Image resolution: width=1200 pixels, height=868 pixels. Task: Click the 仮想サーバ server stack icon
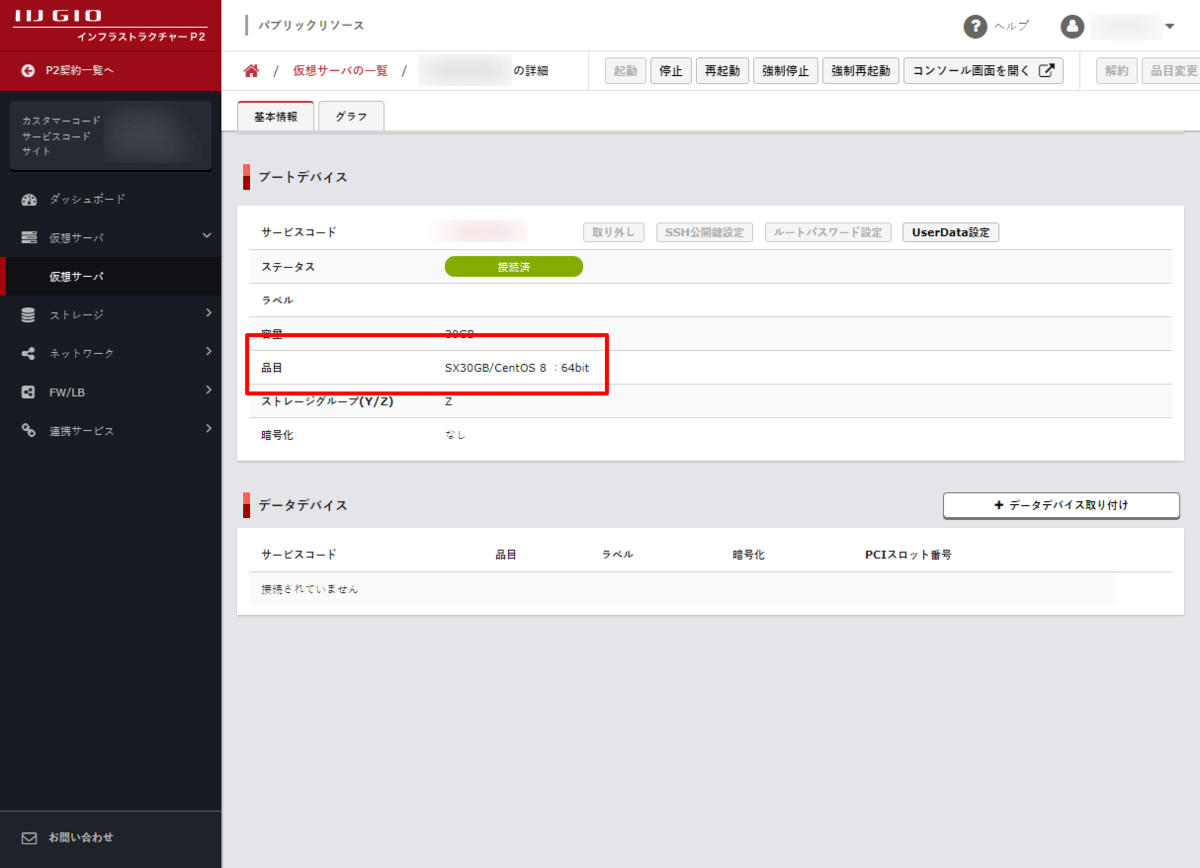(29, 238)
